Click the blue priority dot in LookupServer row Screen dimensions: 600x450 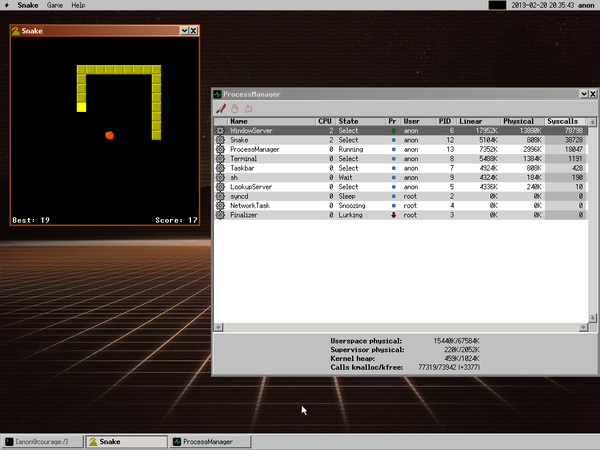click(393, 187)
